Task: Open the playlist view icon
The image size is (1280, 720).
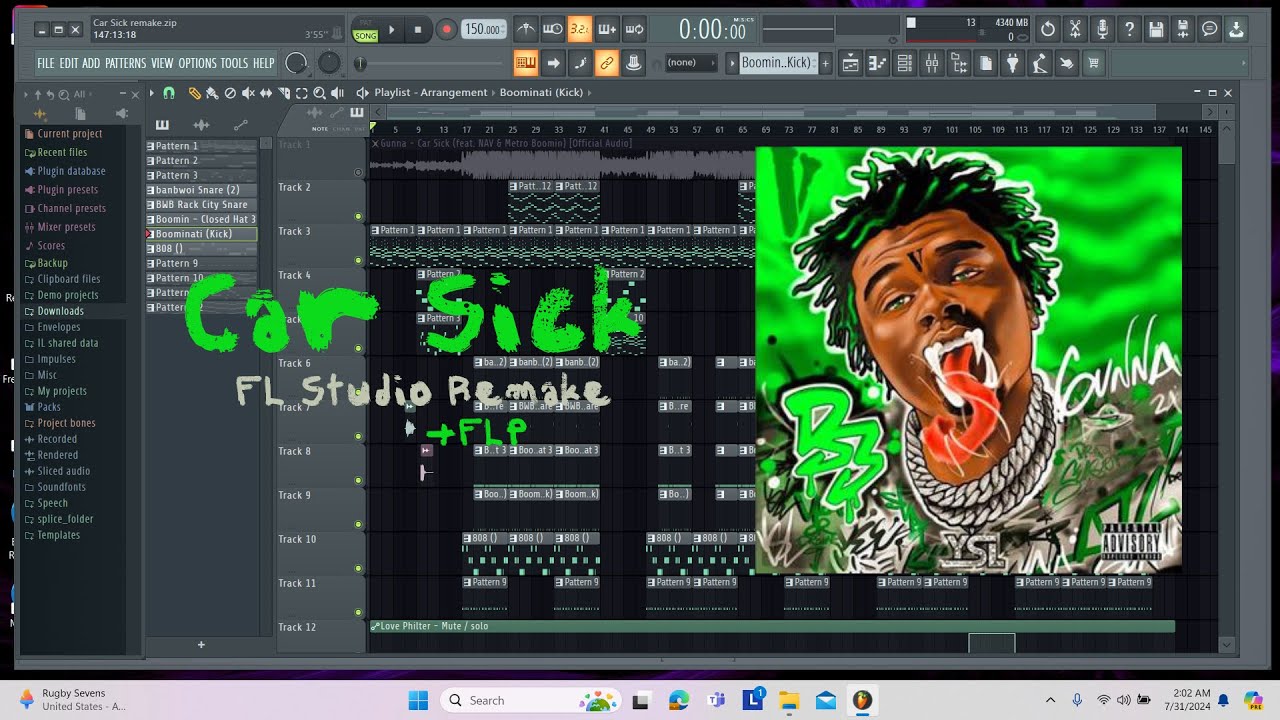Action: [850, 64]
